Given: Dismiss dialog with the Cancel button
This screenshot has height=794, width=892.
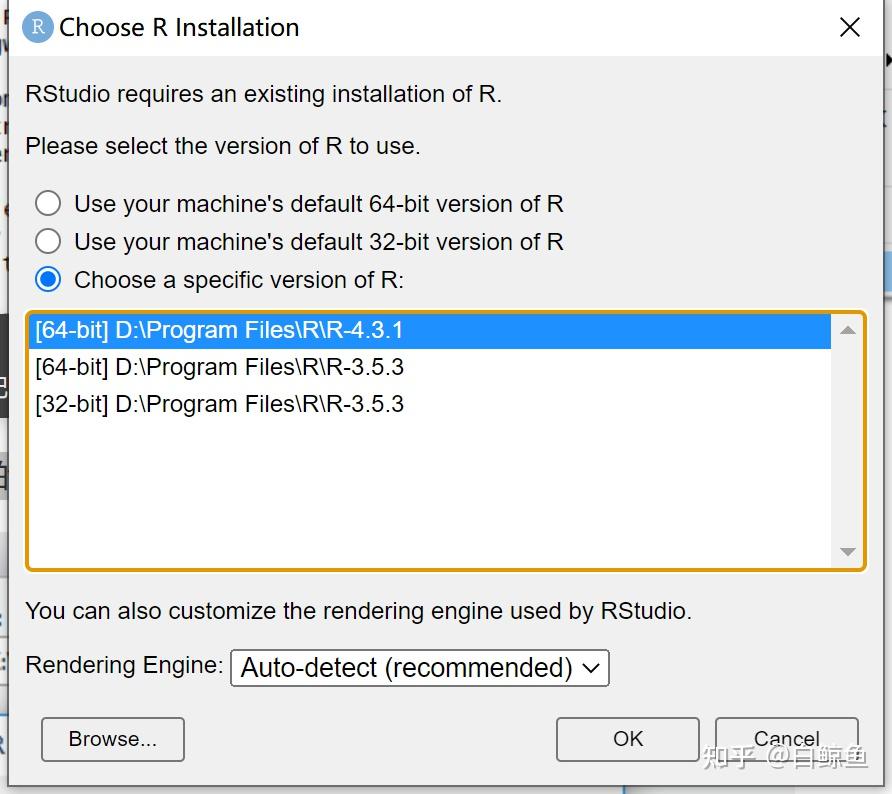Looking at the screenshot, I should 786,739.
